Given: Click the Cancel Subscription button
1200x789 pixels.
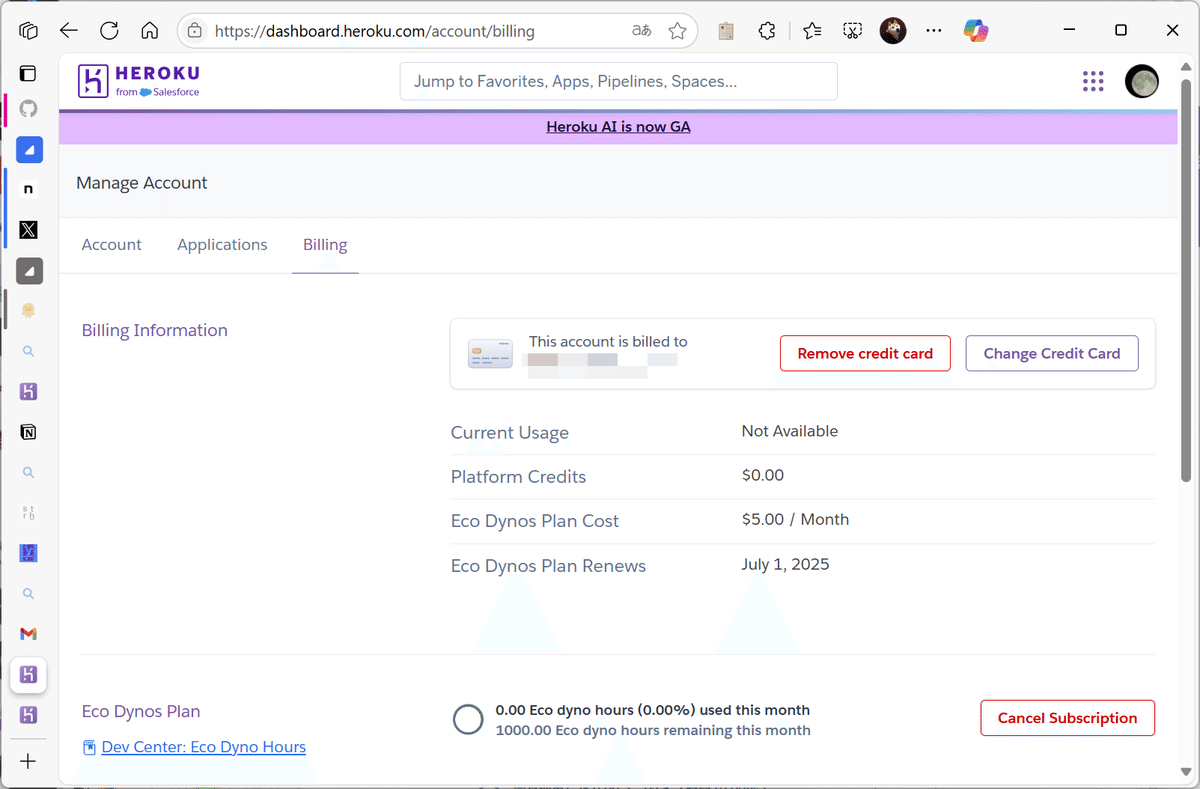Looking at the screenshot, I should 1067,718.
